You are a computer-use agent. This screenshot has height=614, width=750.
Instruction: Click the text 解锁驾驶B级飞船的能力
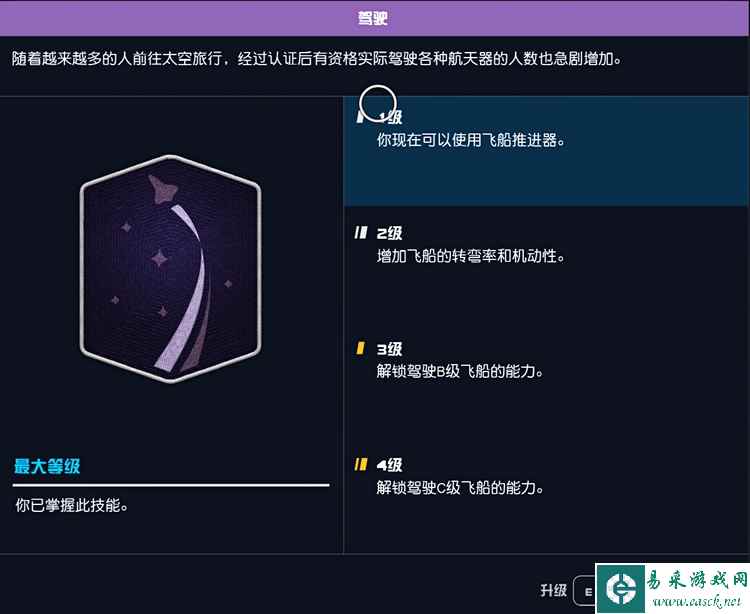[x=459, y=371]
